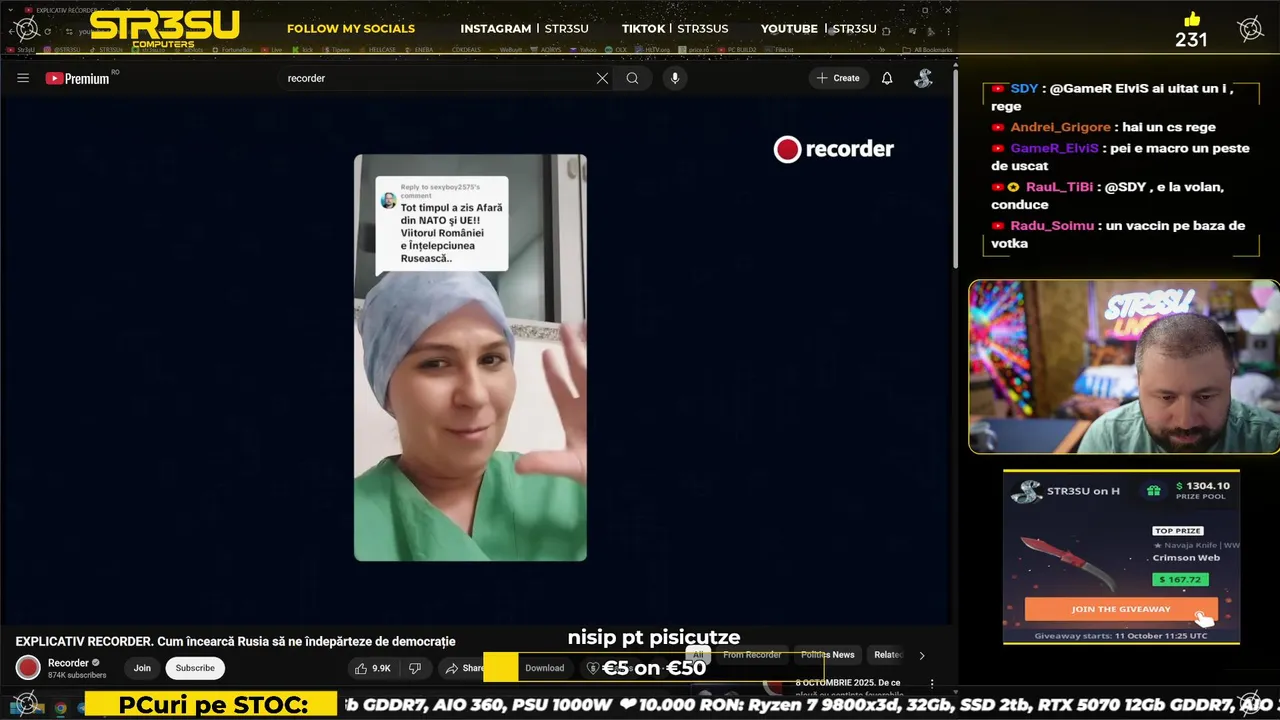This screenshot has height=720, width=1280.
Task: Click the Chrome icon in the taskbar
Action: pos(60,708)
